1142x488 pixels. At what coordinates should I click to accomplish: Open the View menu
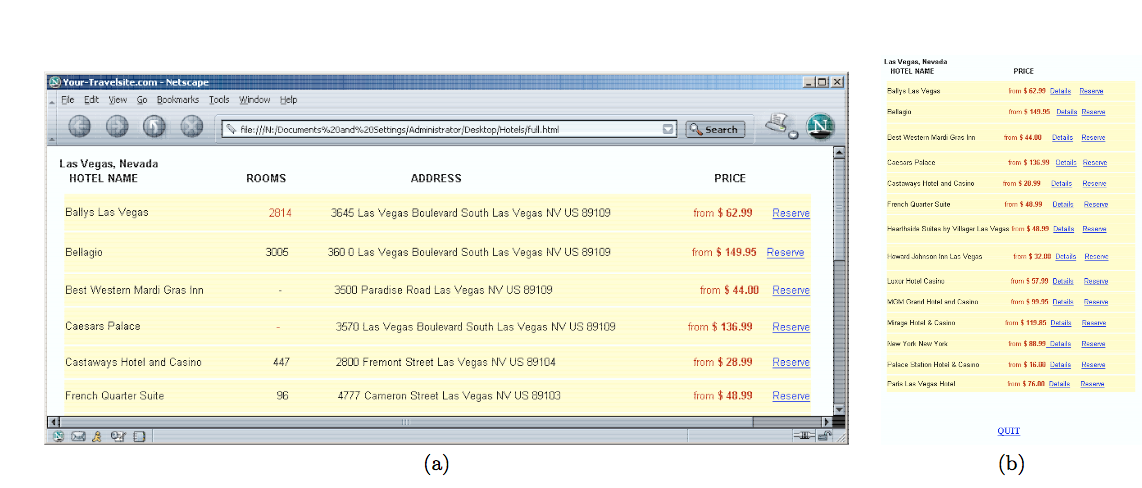(117, 100)
